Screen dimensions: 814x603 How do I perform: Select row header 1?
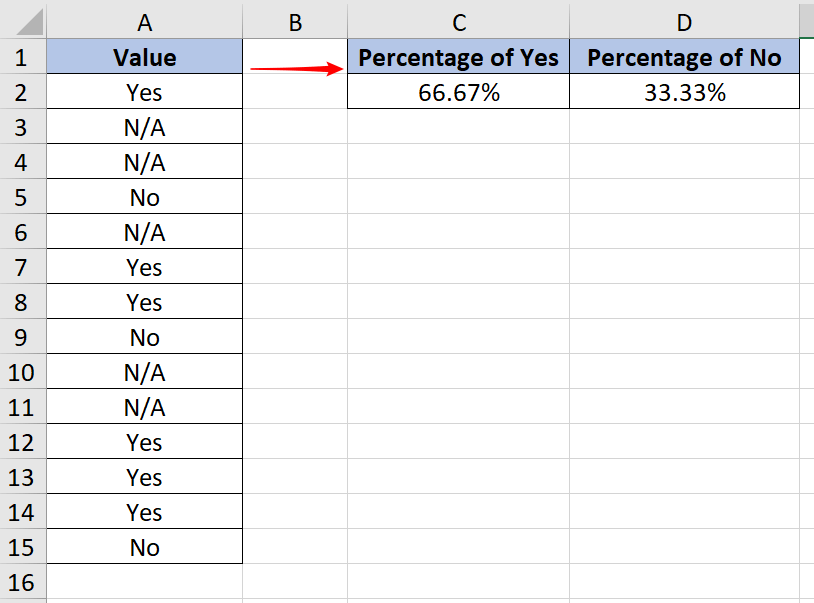click(x=22, y=57)
